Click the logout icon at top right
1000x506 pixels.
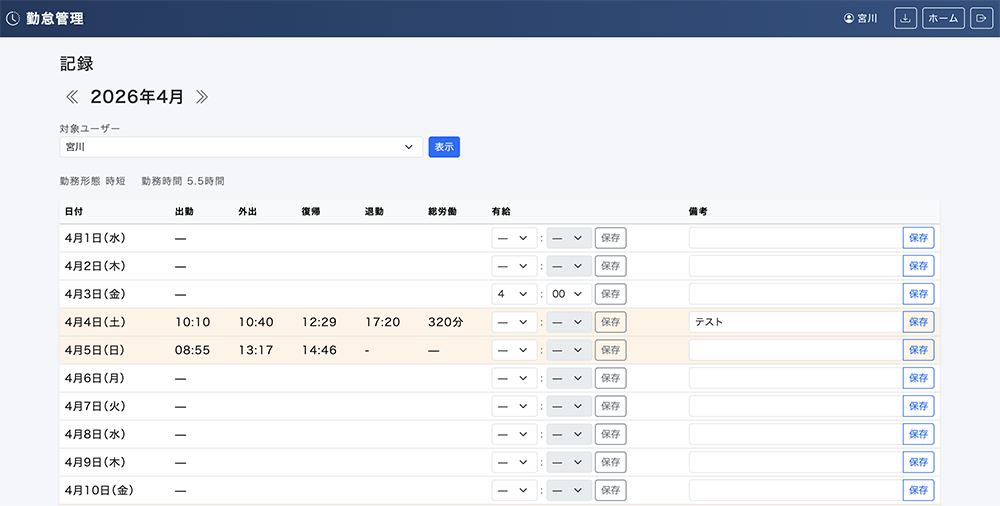(x=981, y=19)
